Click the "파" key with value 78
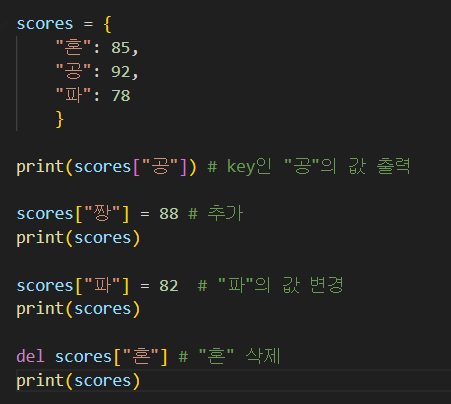 73,95
